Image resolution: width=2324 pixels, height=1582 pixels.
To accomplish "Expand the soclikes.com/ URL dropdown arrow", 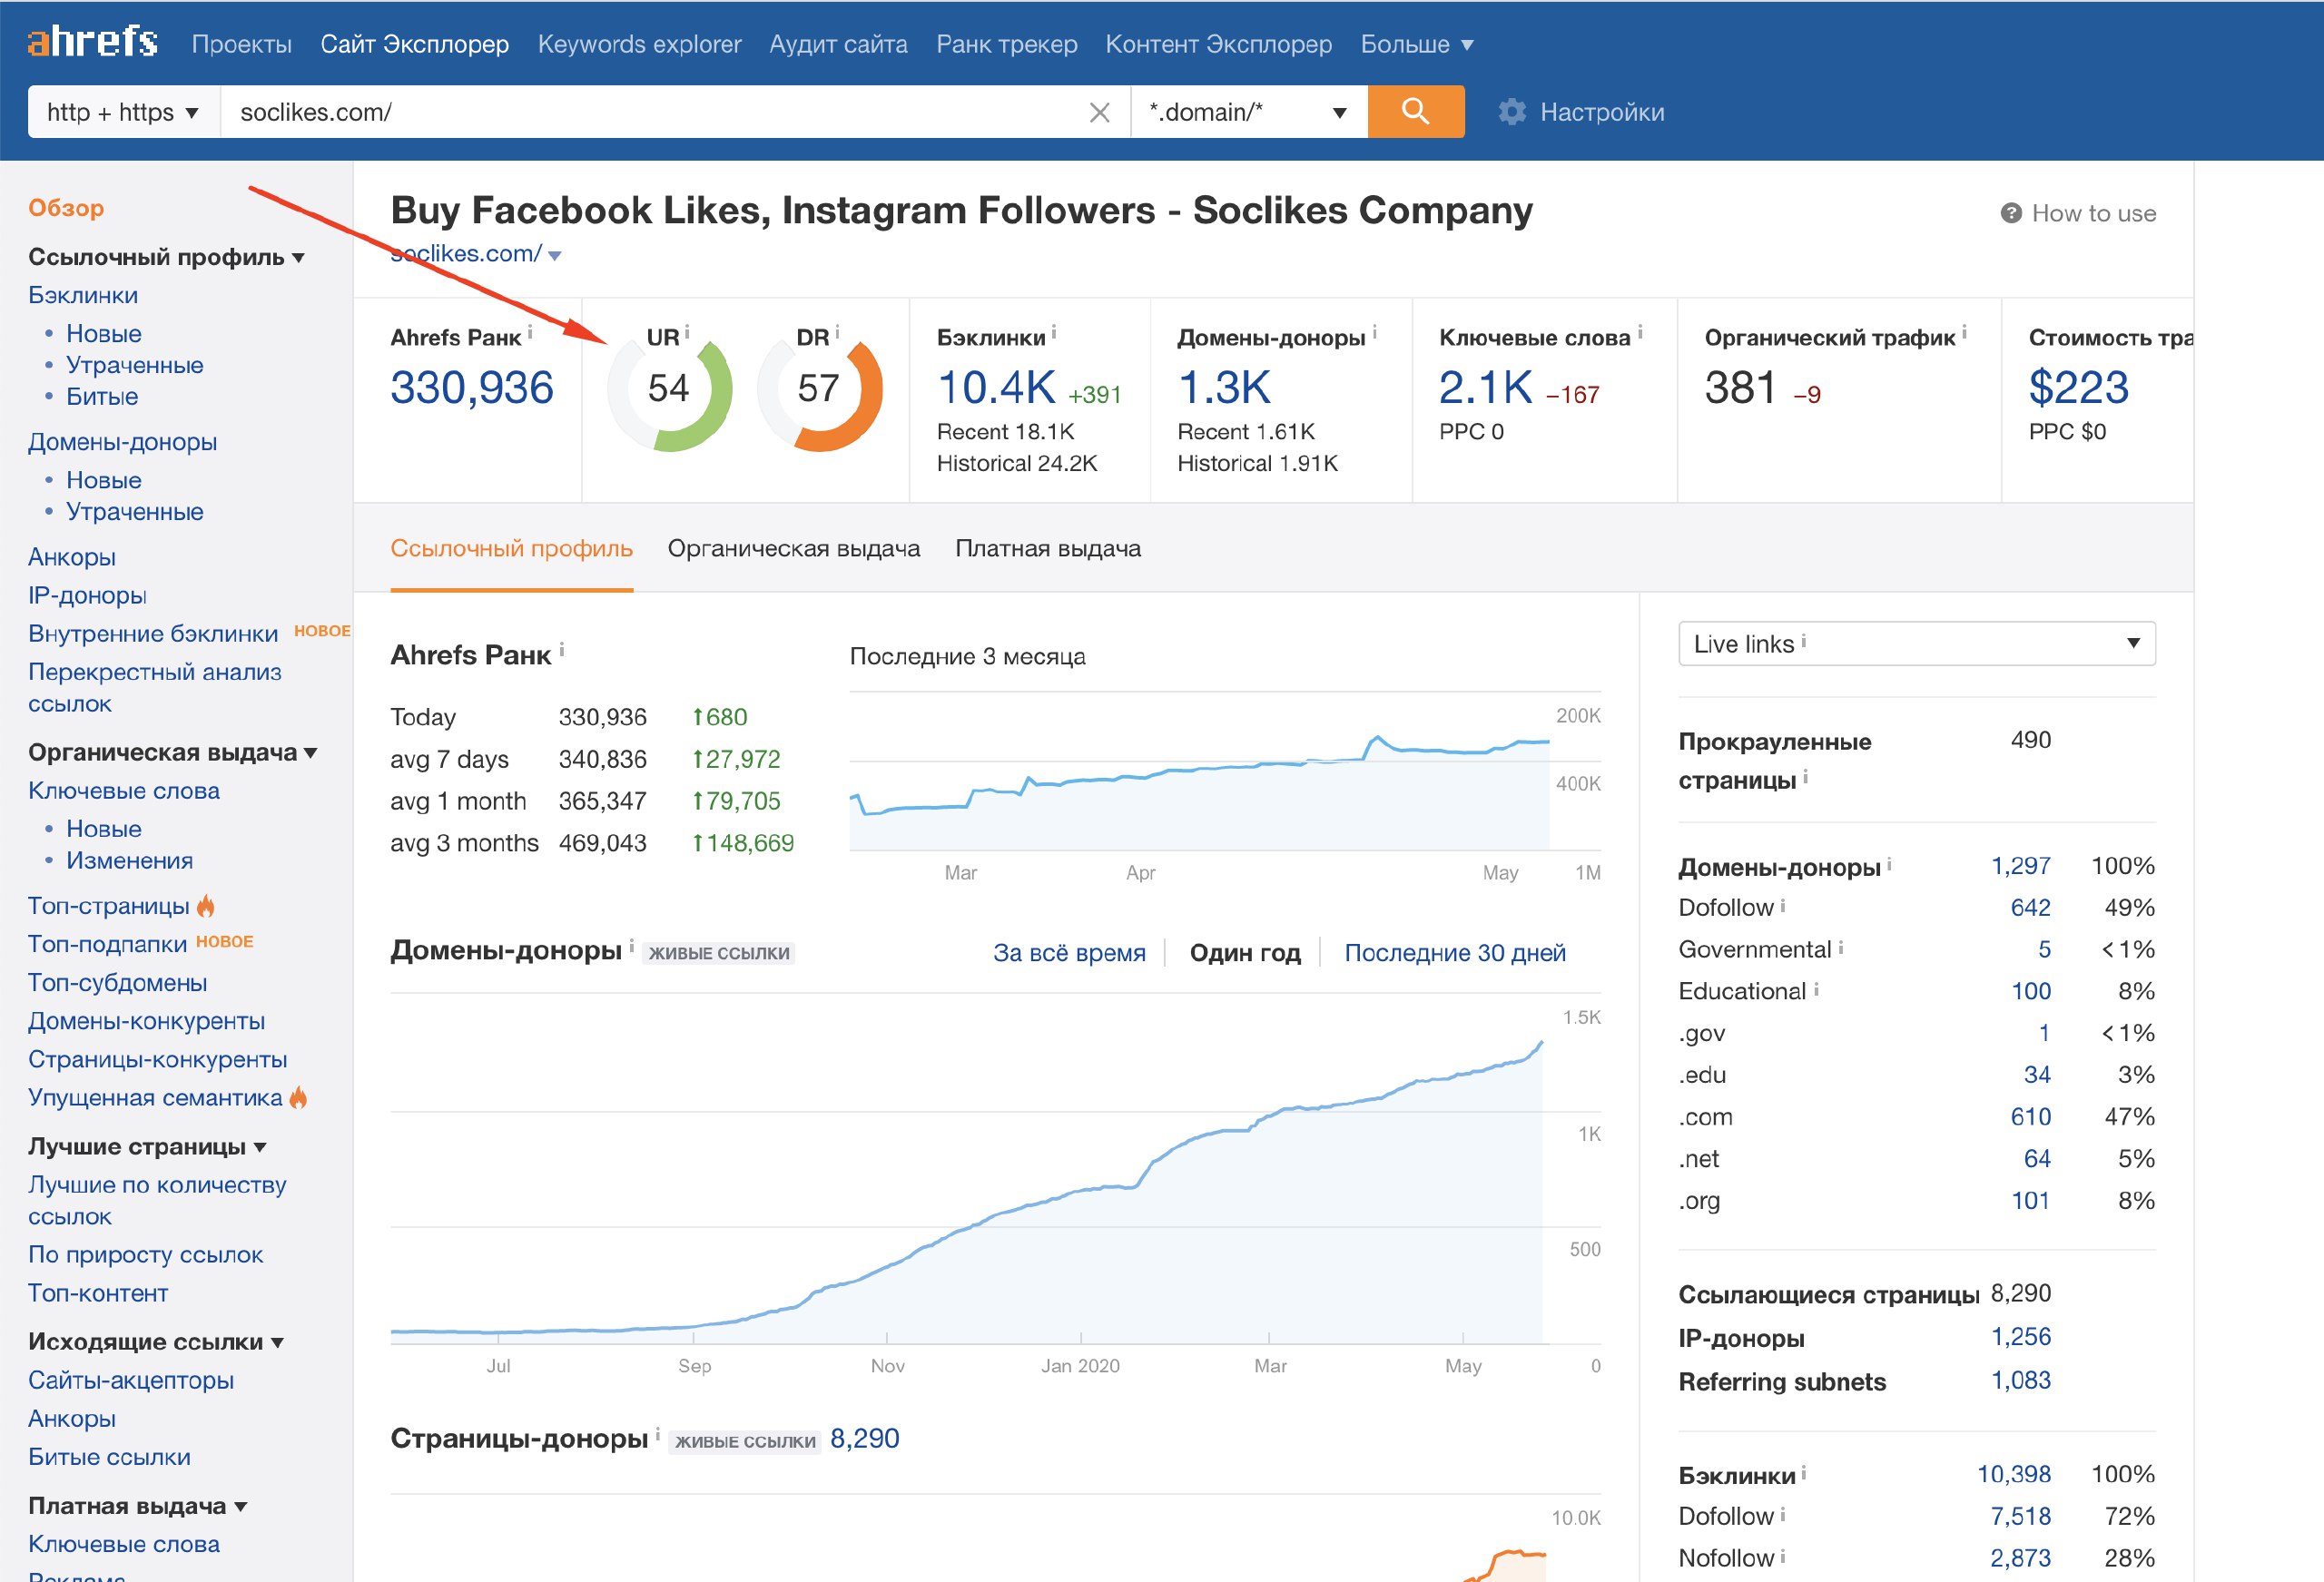I will [x=555, y=256].
